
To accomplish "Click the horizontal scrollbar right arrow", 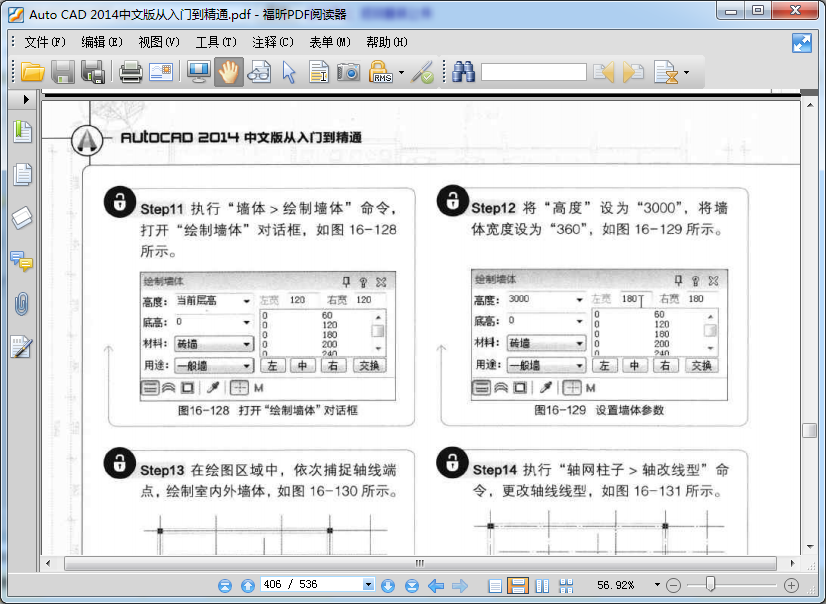I will pos(792,563).
